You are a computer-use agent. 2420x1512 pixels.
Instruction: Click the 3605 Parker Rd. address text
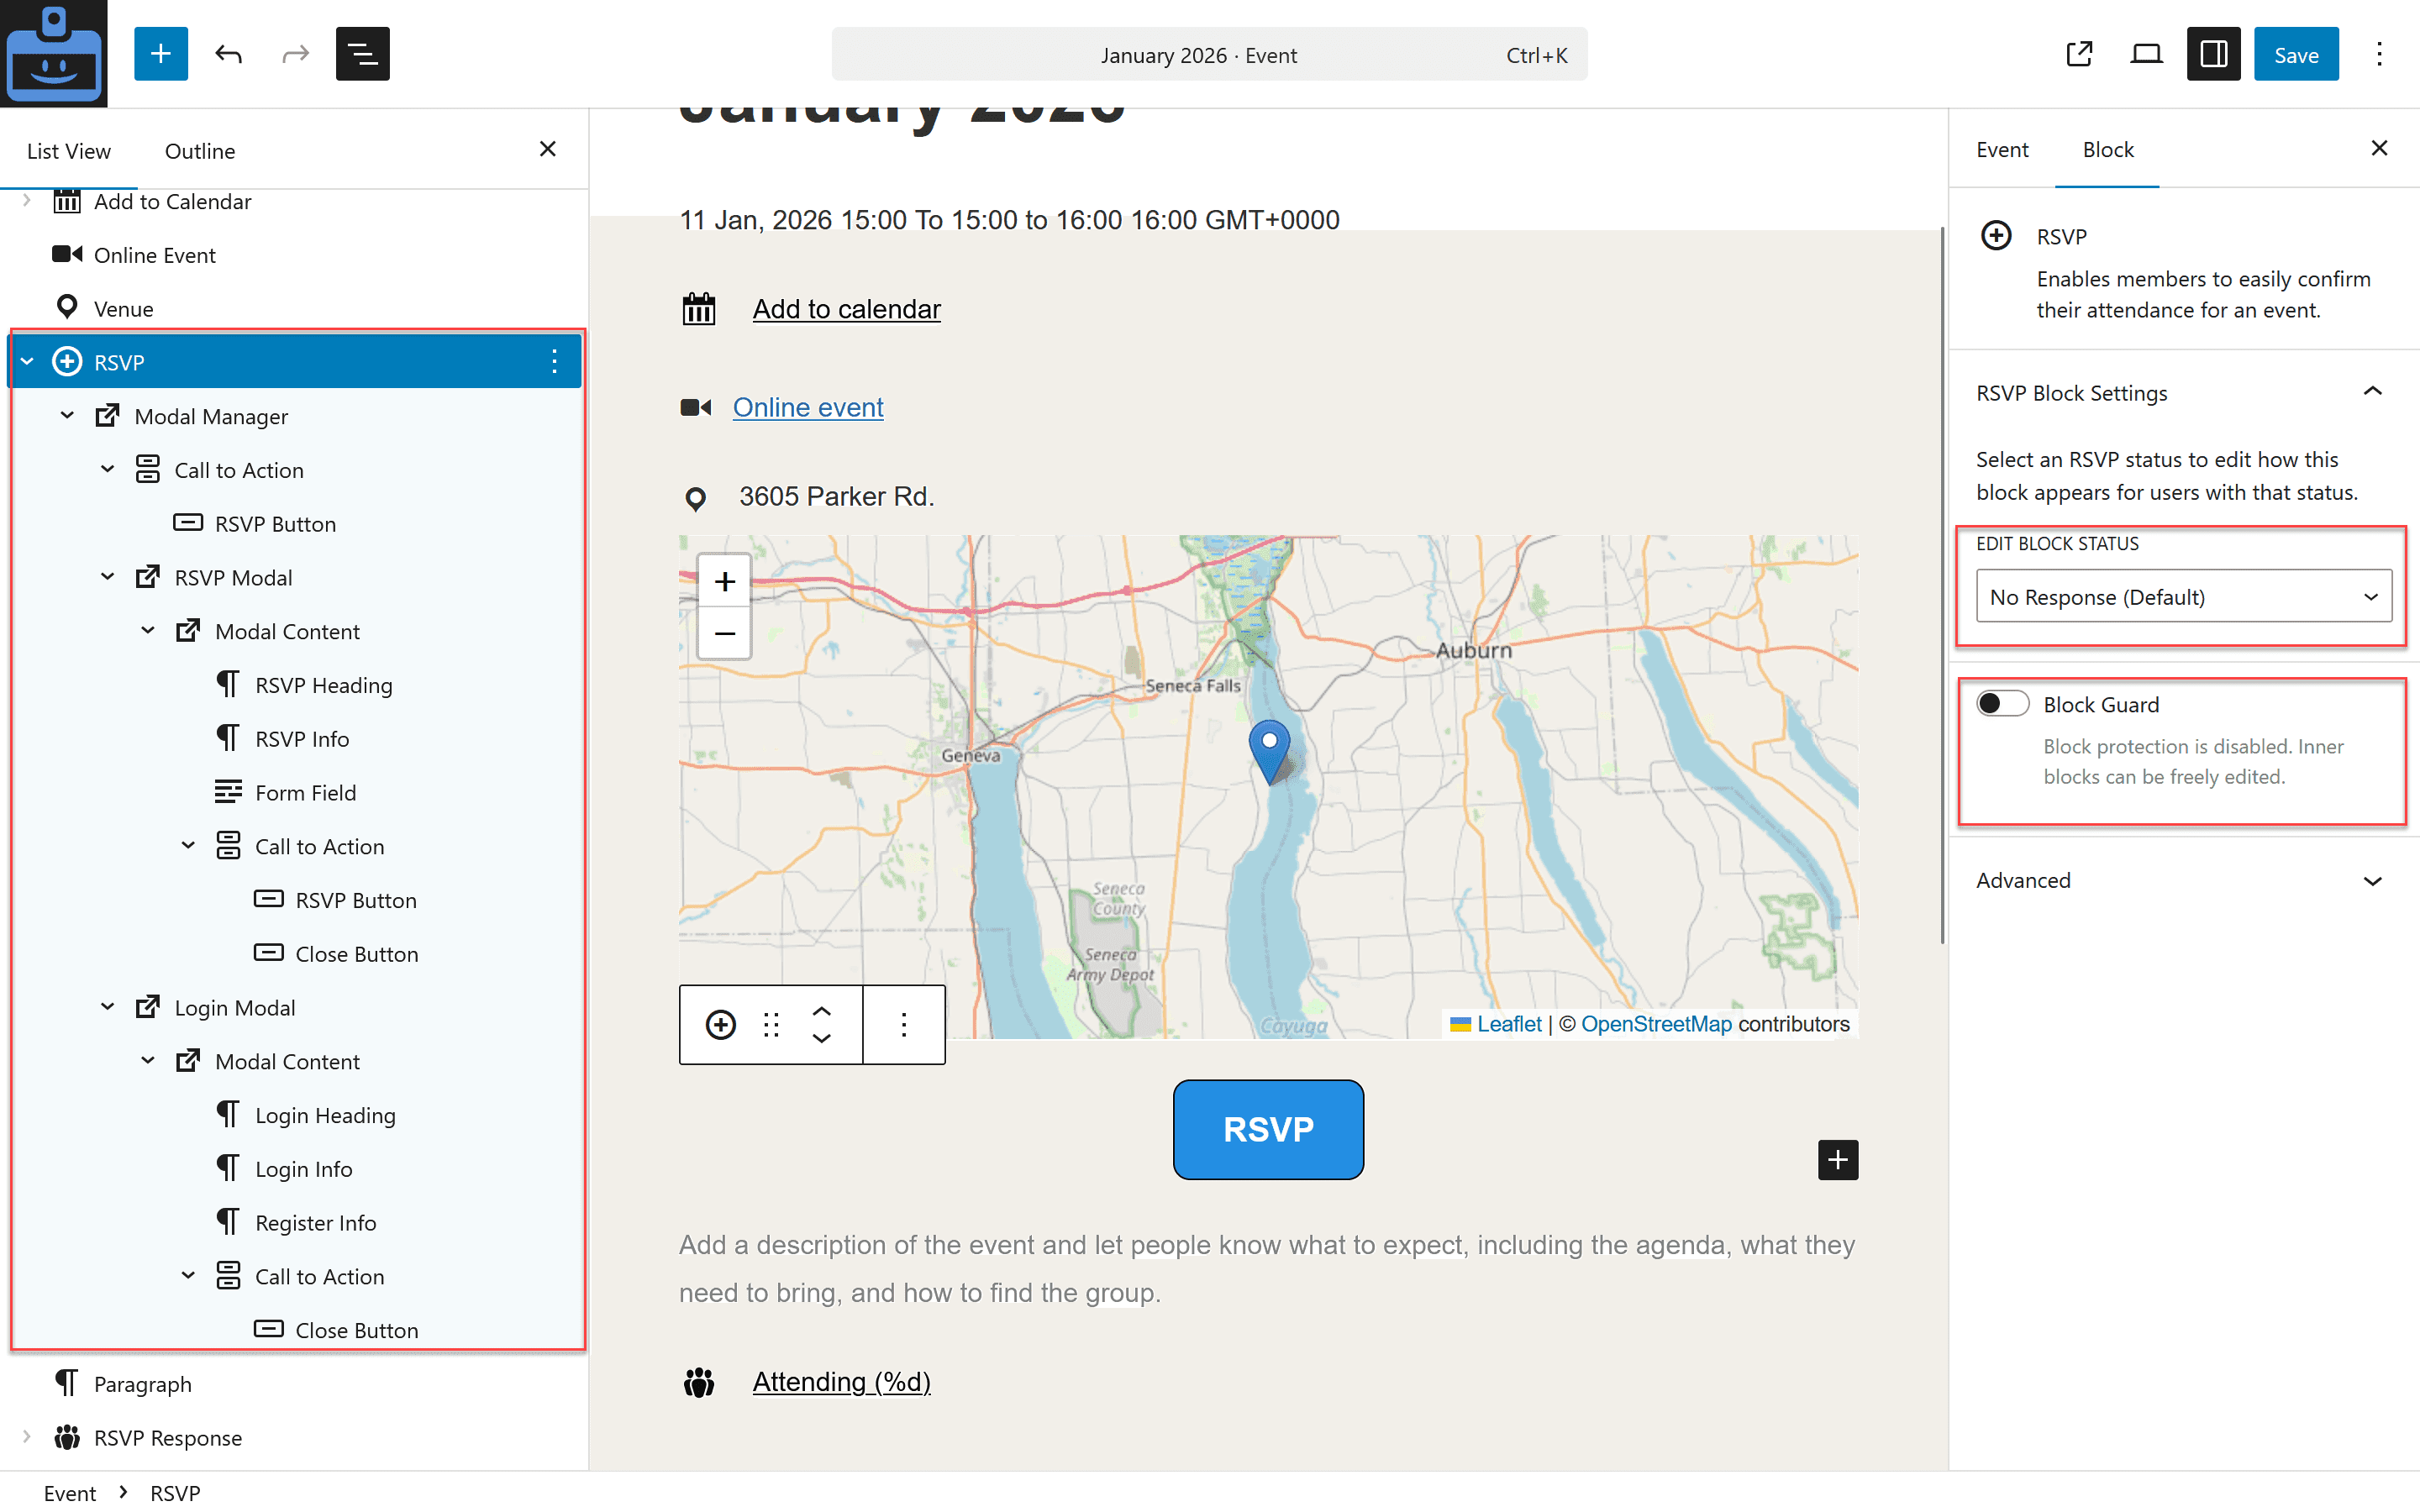pos(836,497)
